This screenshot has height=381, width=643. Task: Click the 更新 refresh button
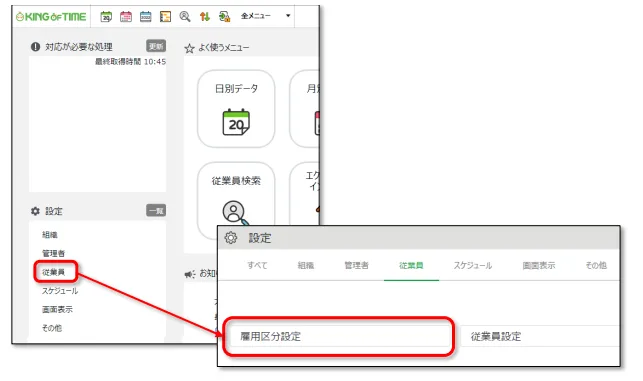[x=156, y=46]
